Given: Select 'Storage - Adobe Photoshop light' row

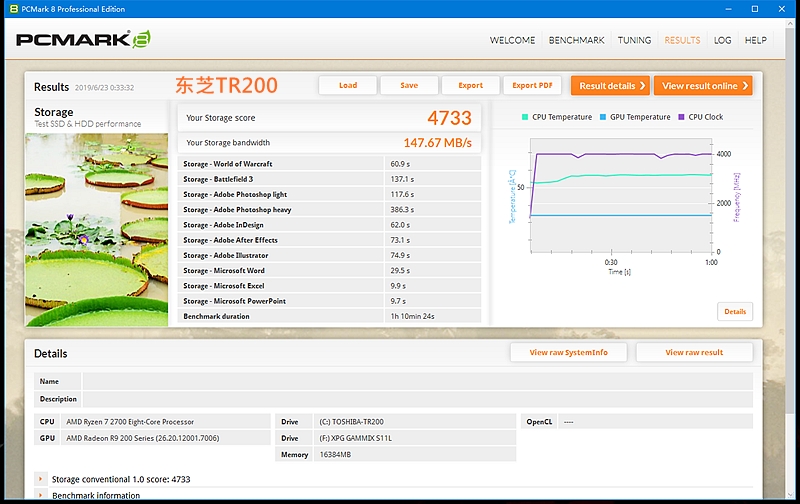Looking at the screenshot, I should 329,194.
